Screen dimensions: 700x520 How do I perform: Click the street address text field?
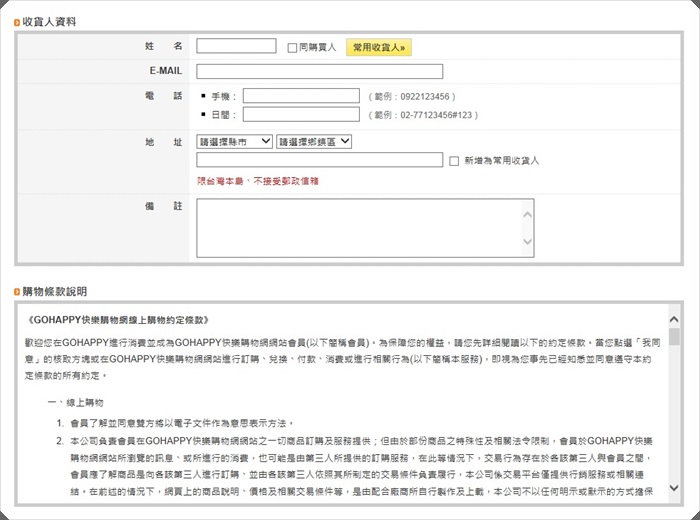(x=319, y=160)
